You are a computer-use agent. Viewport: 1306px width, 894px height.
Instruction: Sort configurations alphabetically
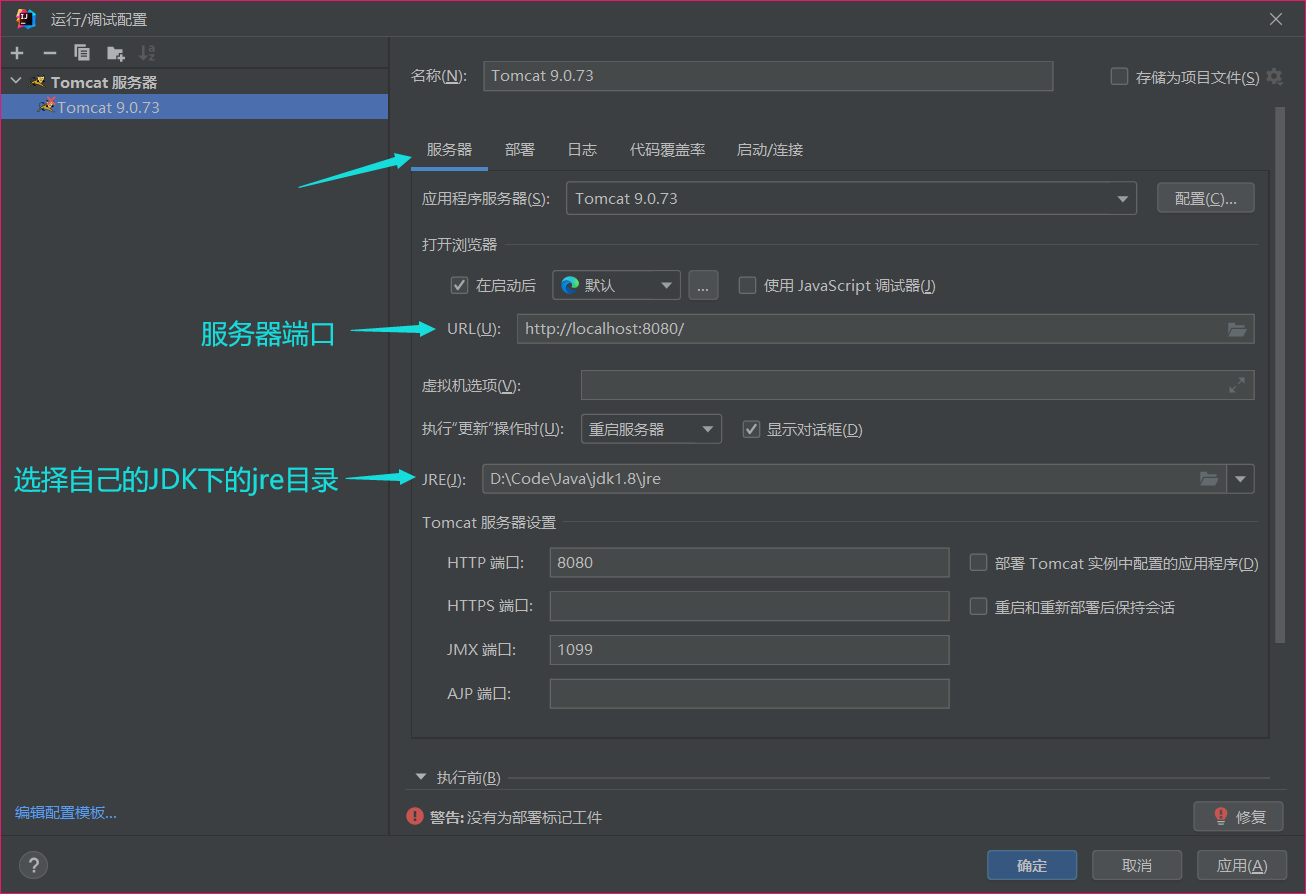click(147, 53)
